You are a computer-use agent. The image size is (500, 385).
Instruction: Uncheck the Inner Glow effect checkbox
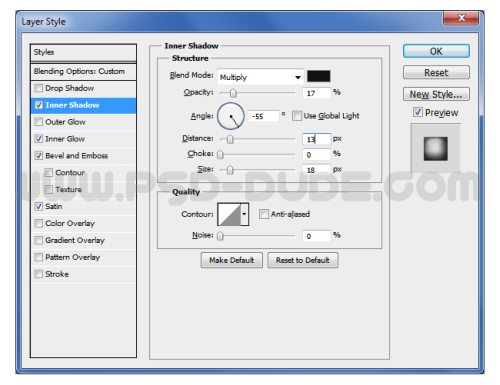pyautogui.click(x=39, y=139)
